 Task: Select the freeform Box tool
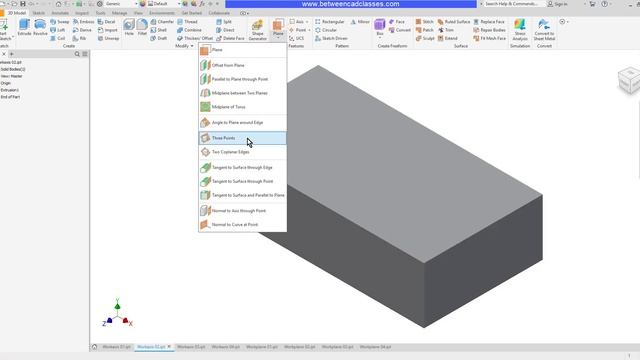(380, 26)
